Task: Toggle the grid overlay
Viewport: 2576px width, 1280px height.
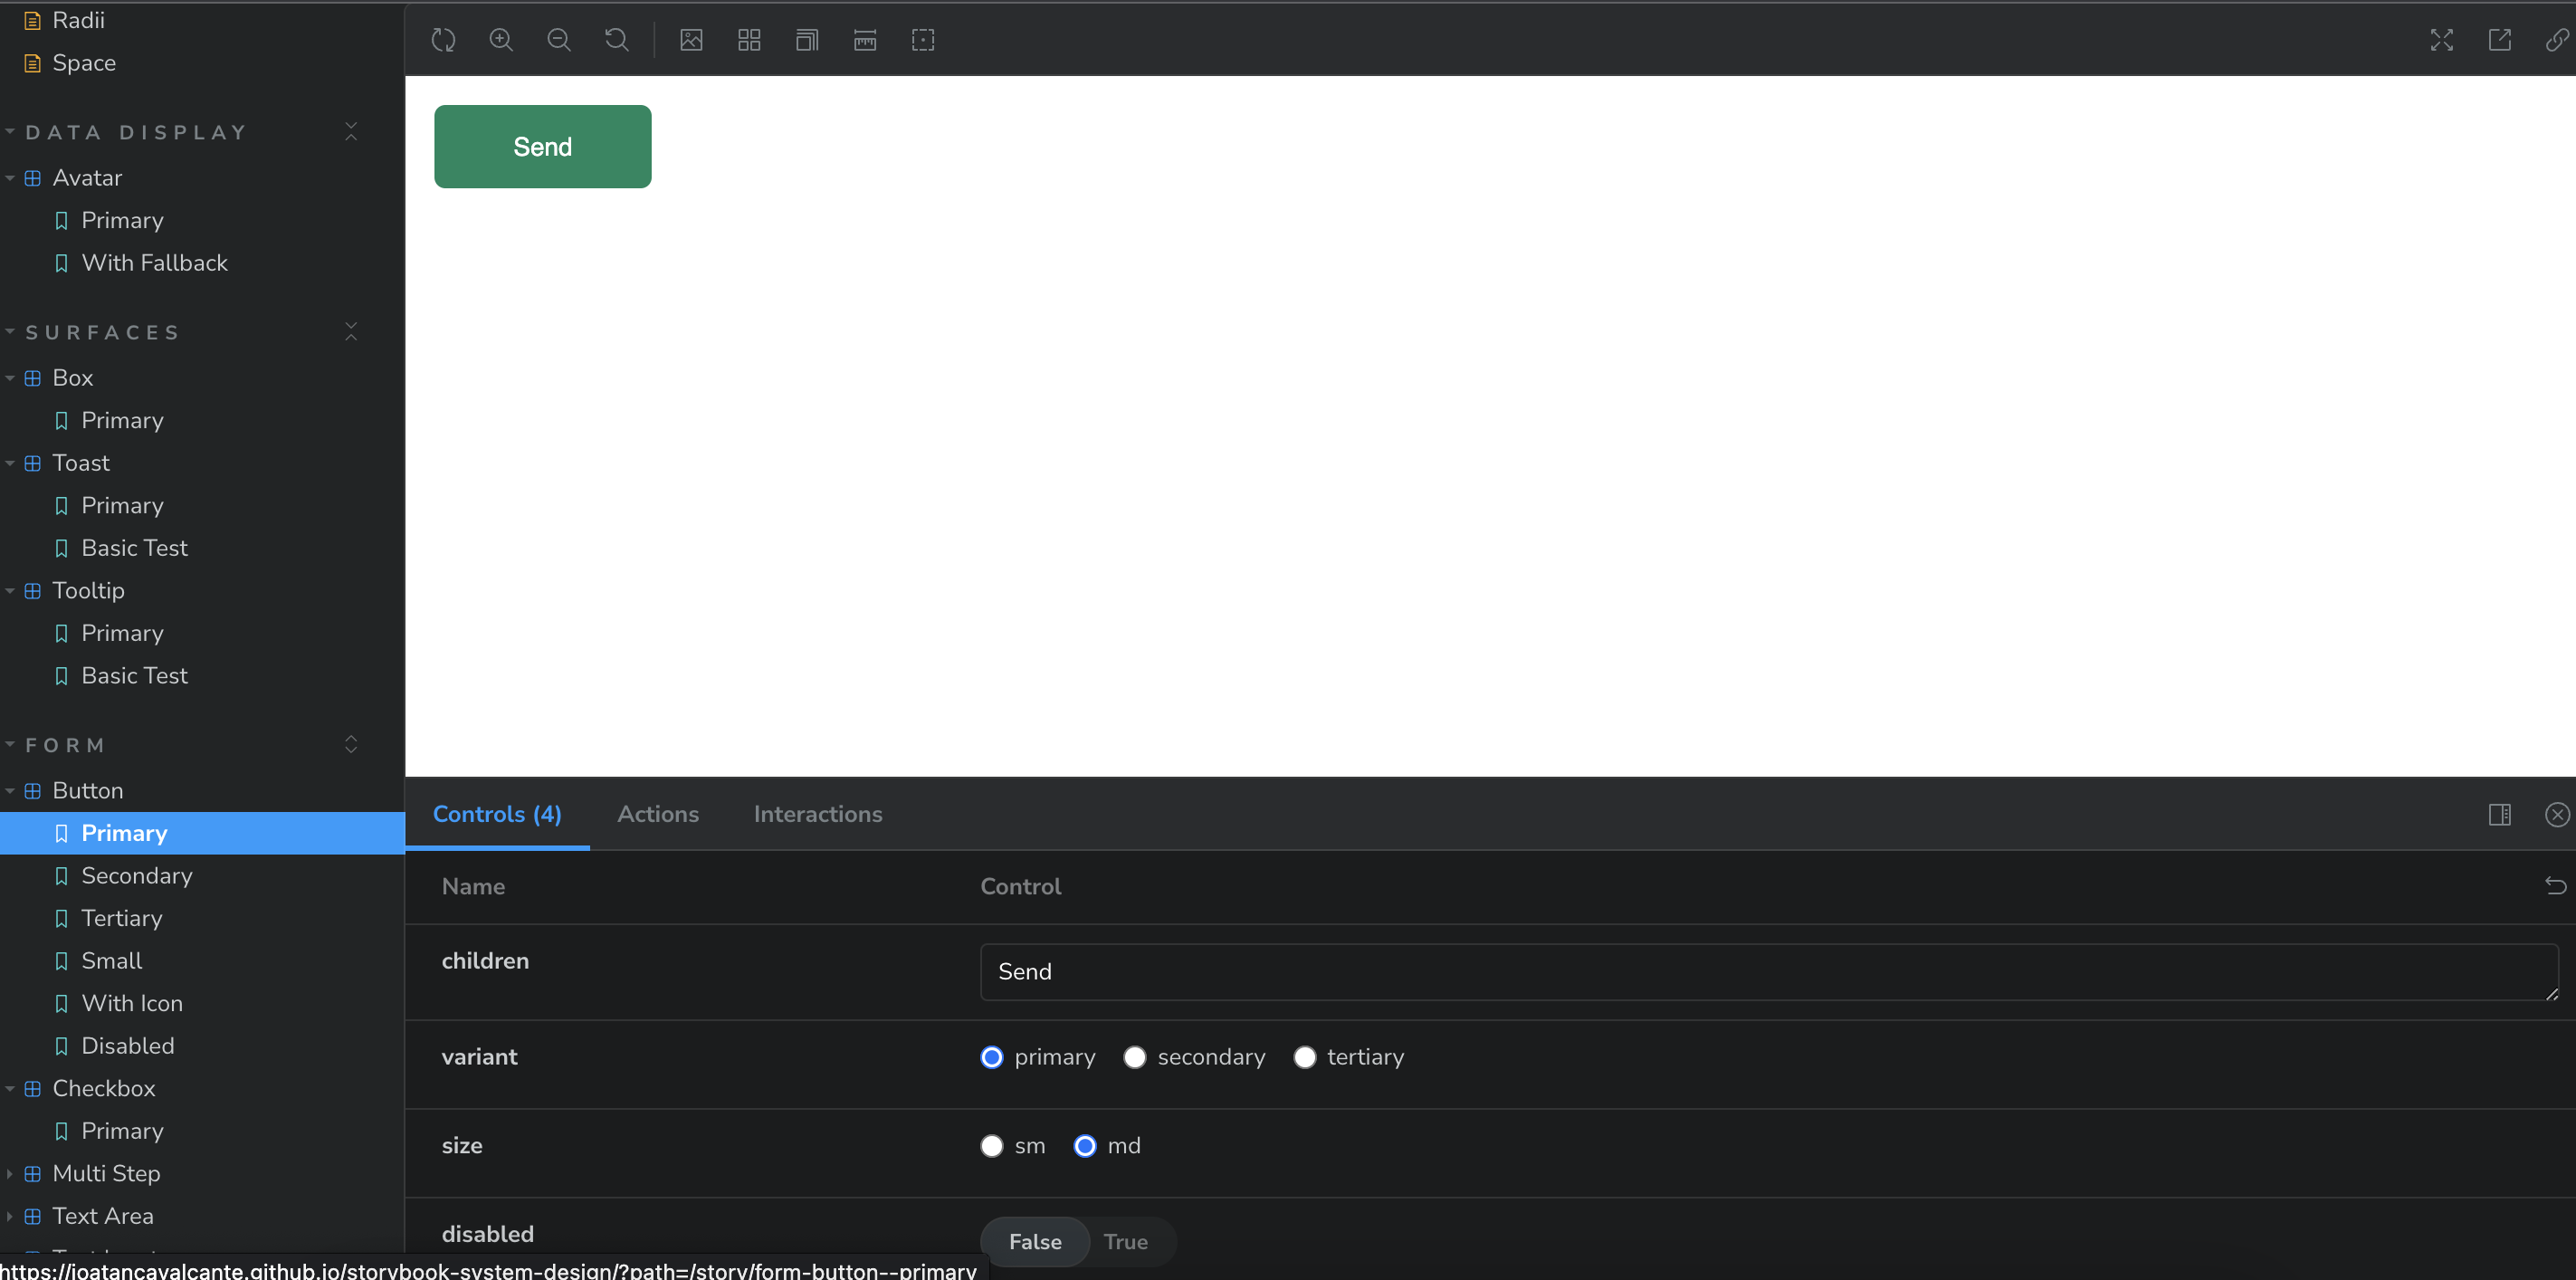Action: pos(748,40)
